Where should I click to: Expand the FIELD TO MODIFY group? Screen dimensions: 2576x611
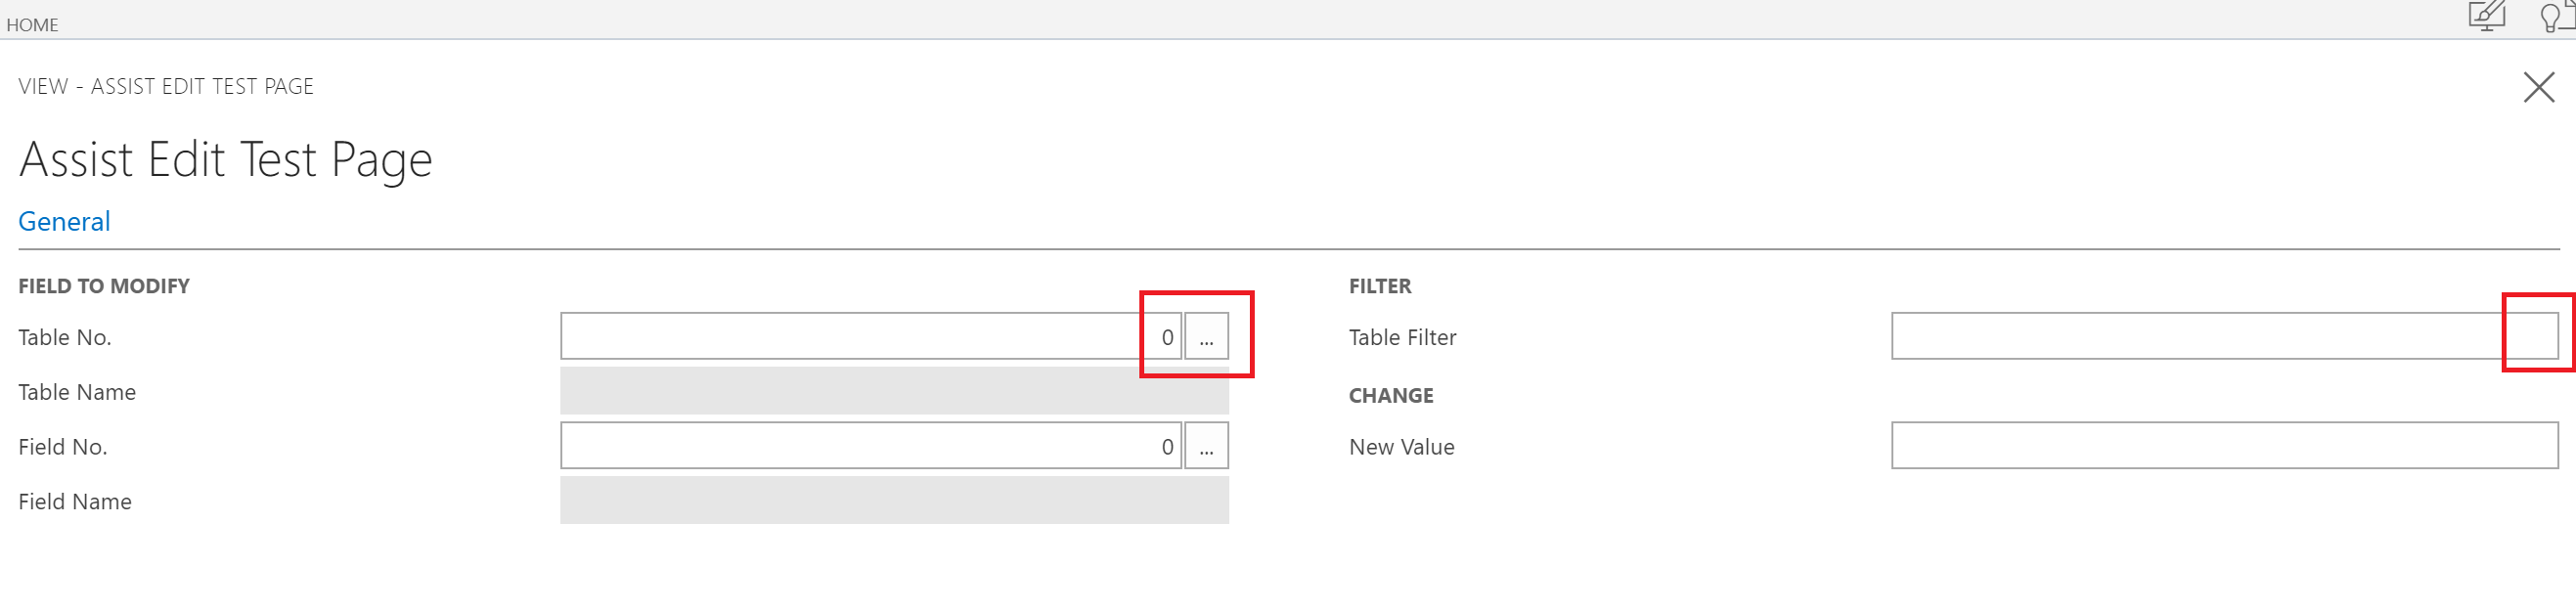pos(103,286)
